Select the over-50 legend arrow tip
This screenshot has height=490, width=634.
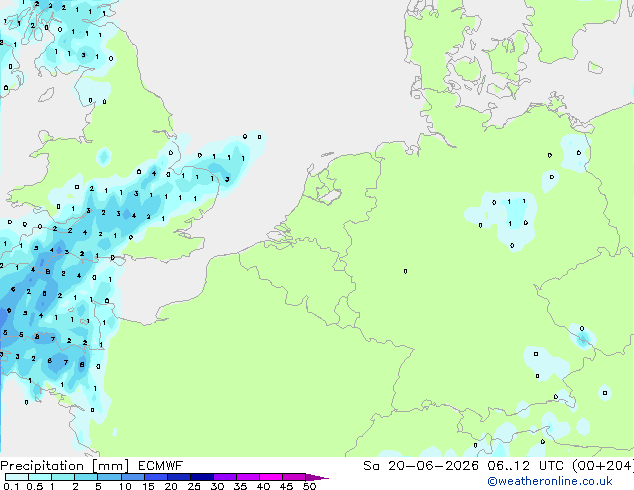[x=317, y=477]
